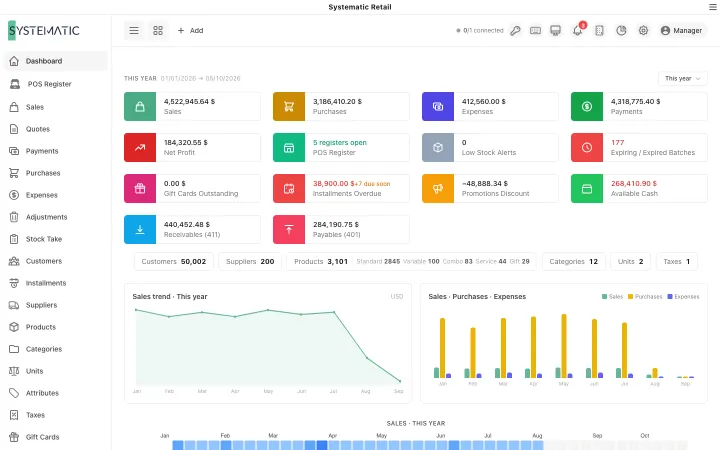Click the Low Stock Alerts box icon
Viewport: 720px width, 450px height.
[x=438, y=147]
